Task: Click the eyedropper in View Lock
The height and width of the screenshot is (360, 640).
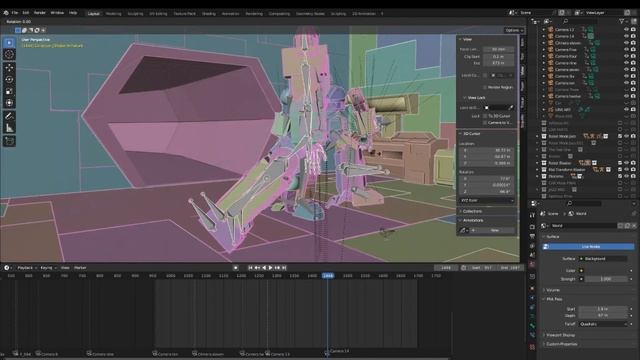Action: pyautogui.click(x=511, y=108)
